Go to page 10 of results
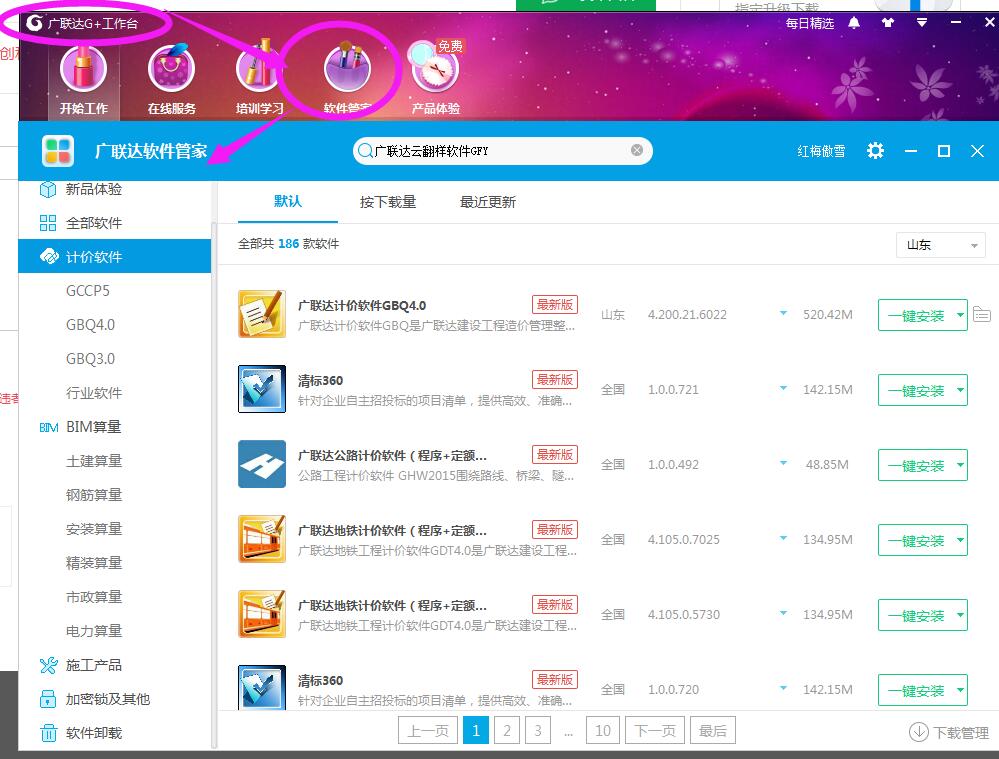The image size is (999, 759). [x=603, y=730]
